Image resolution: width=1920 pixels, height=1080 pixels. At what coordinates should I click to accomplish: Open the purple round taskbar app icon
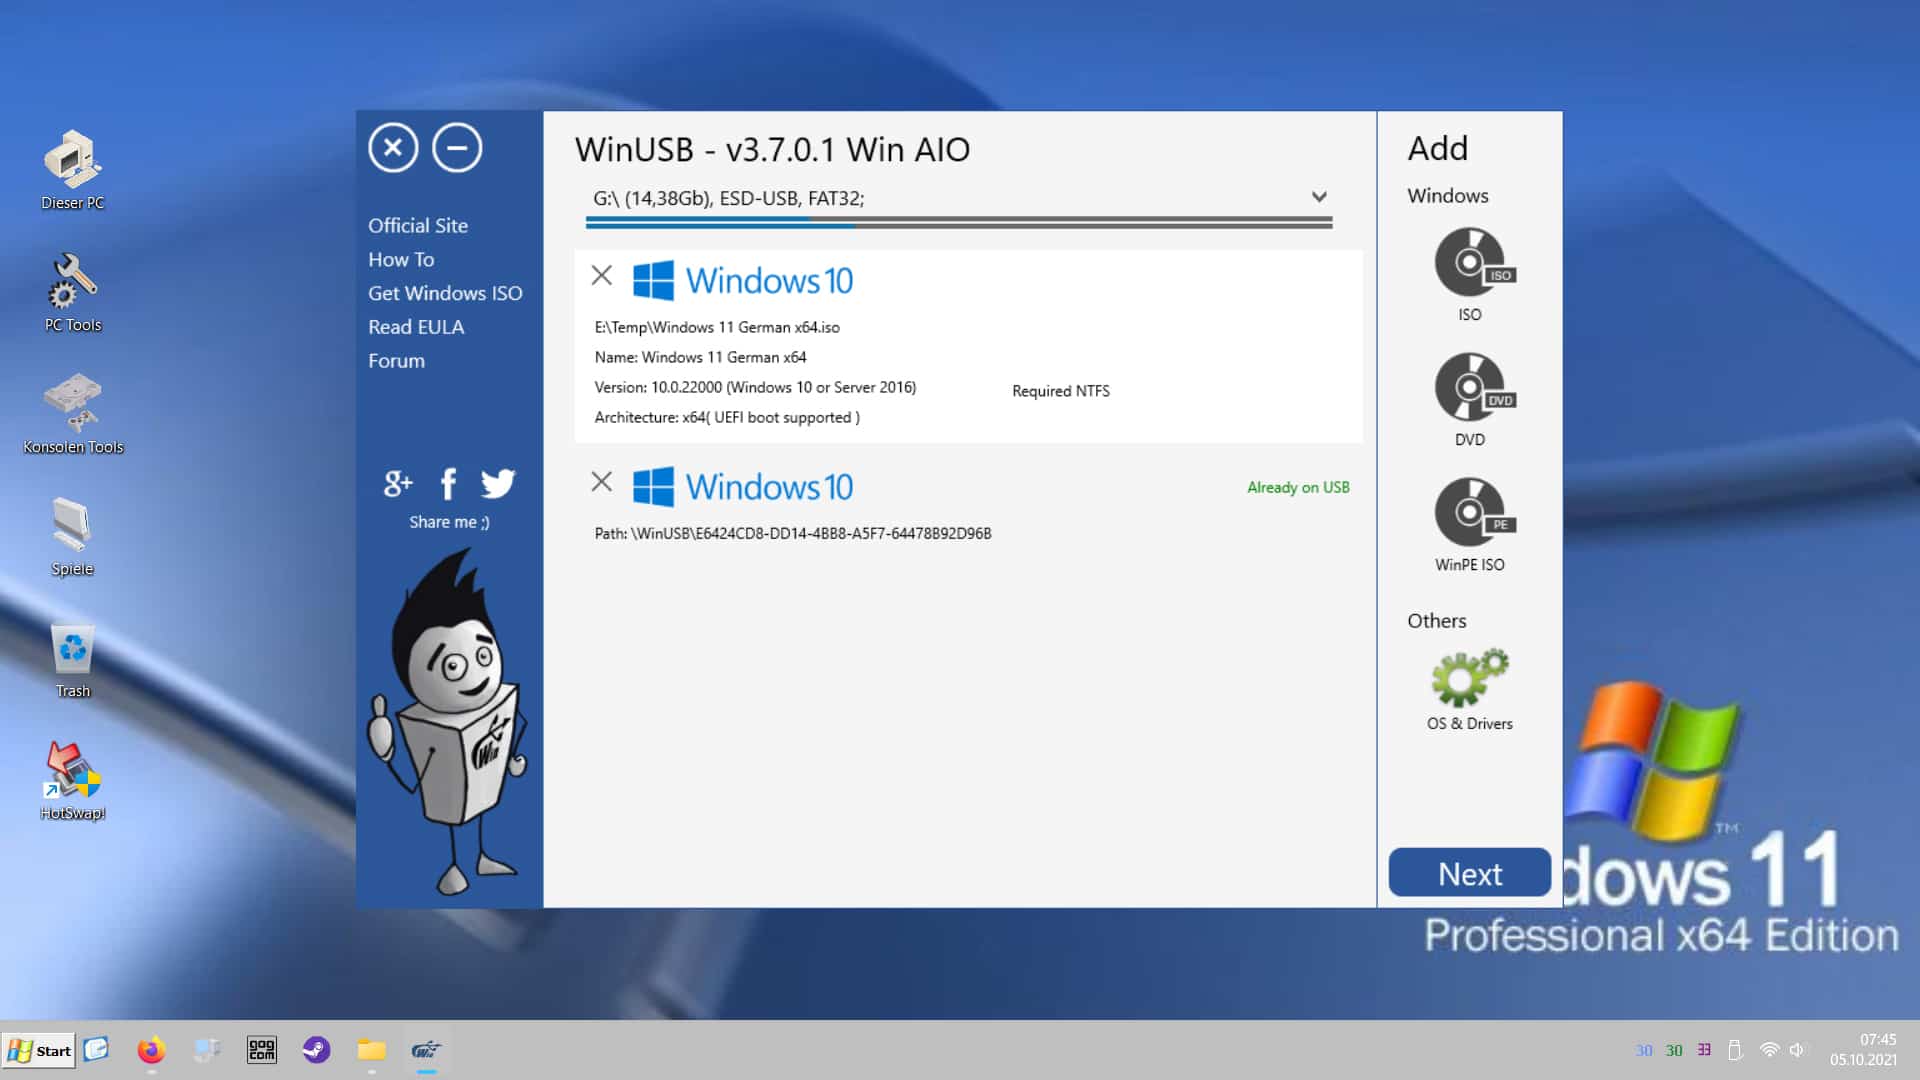[316, 1050]
